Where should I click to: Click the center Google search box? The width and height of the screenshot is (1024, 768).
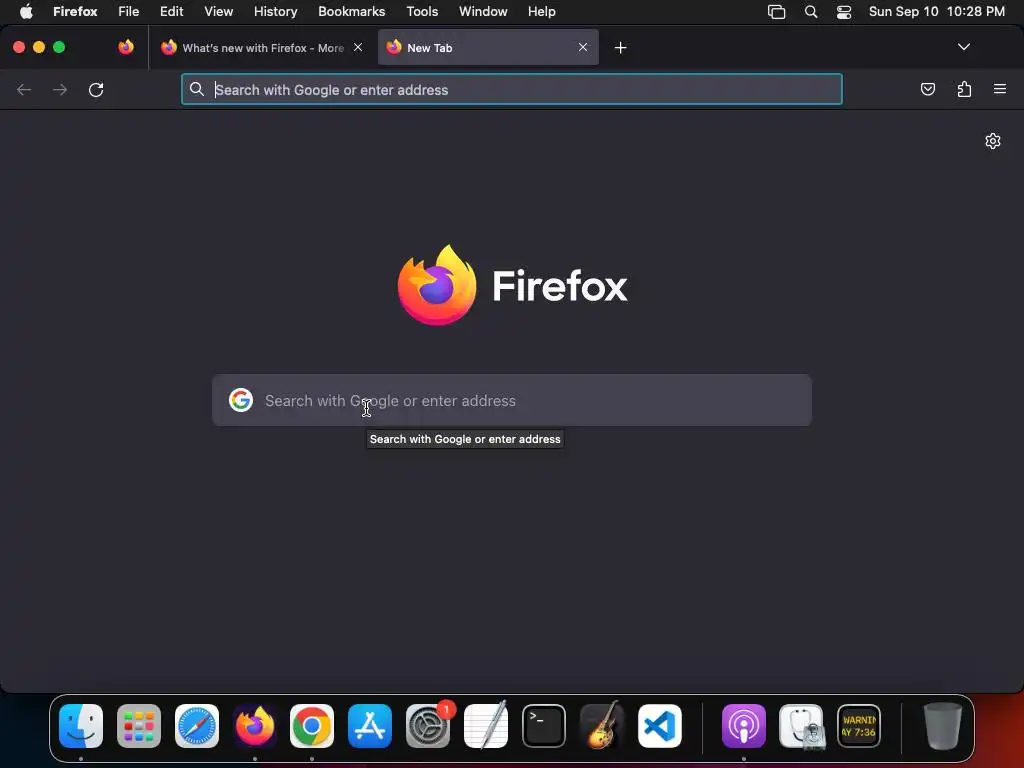point(512,400)
